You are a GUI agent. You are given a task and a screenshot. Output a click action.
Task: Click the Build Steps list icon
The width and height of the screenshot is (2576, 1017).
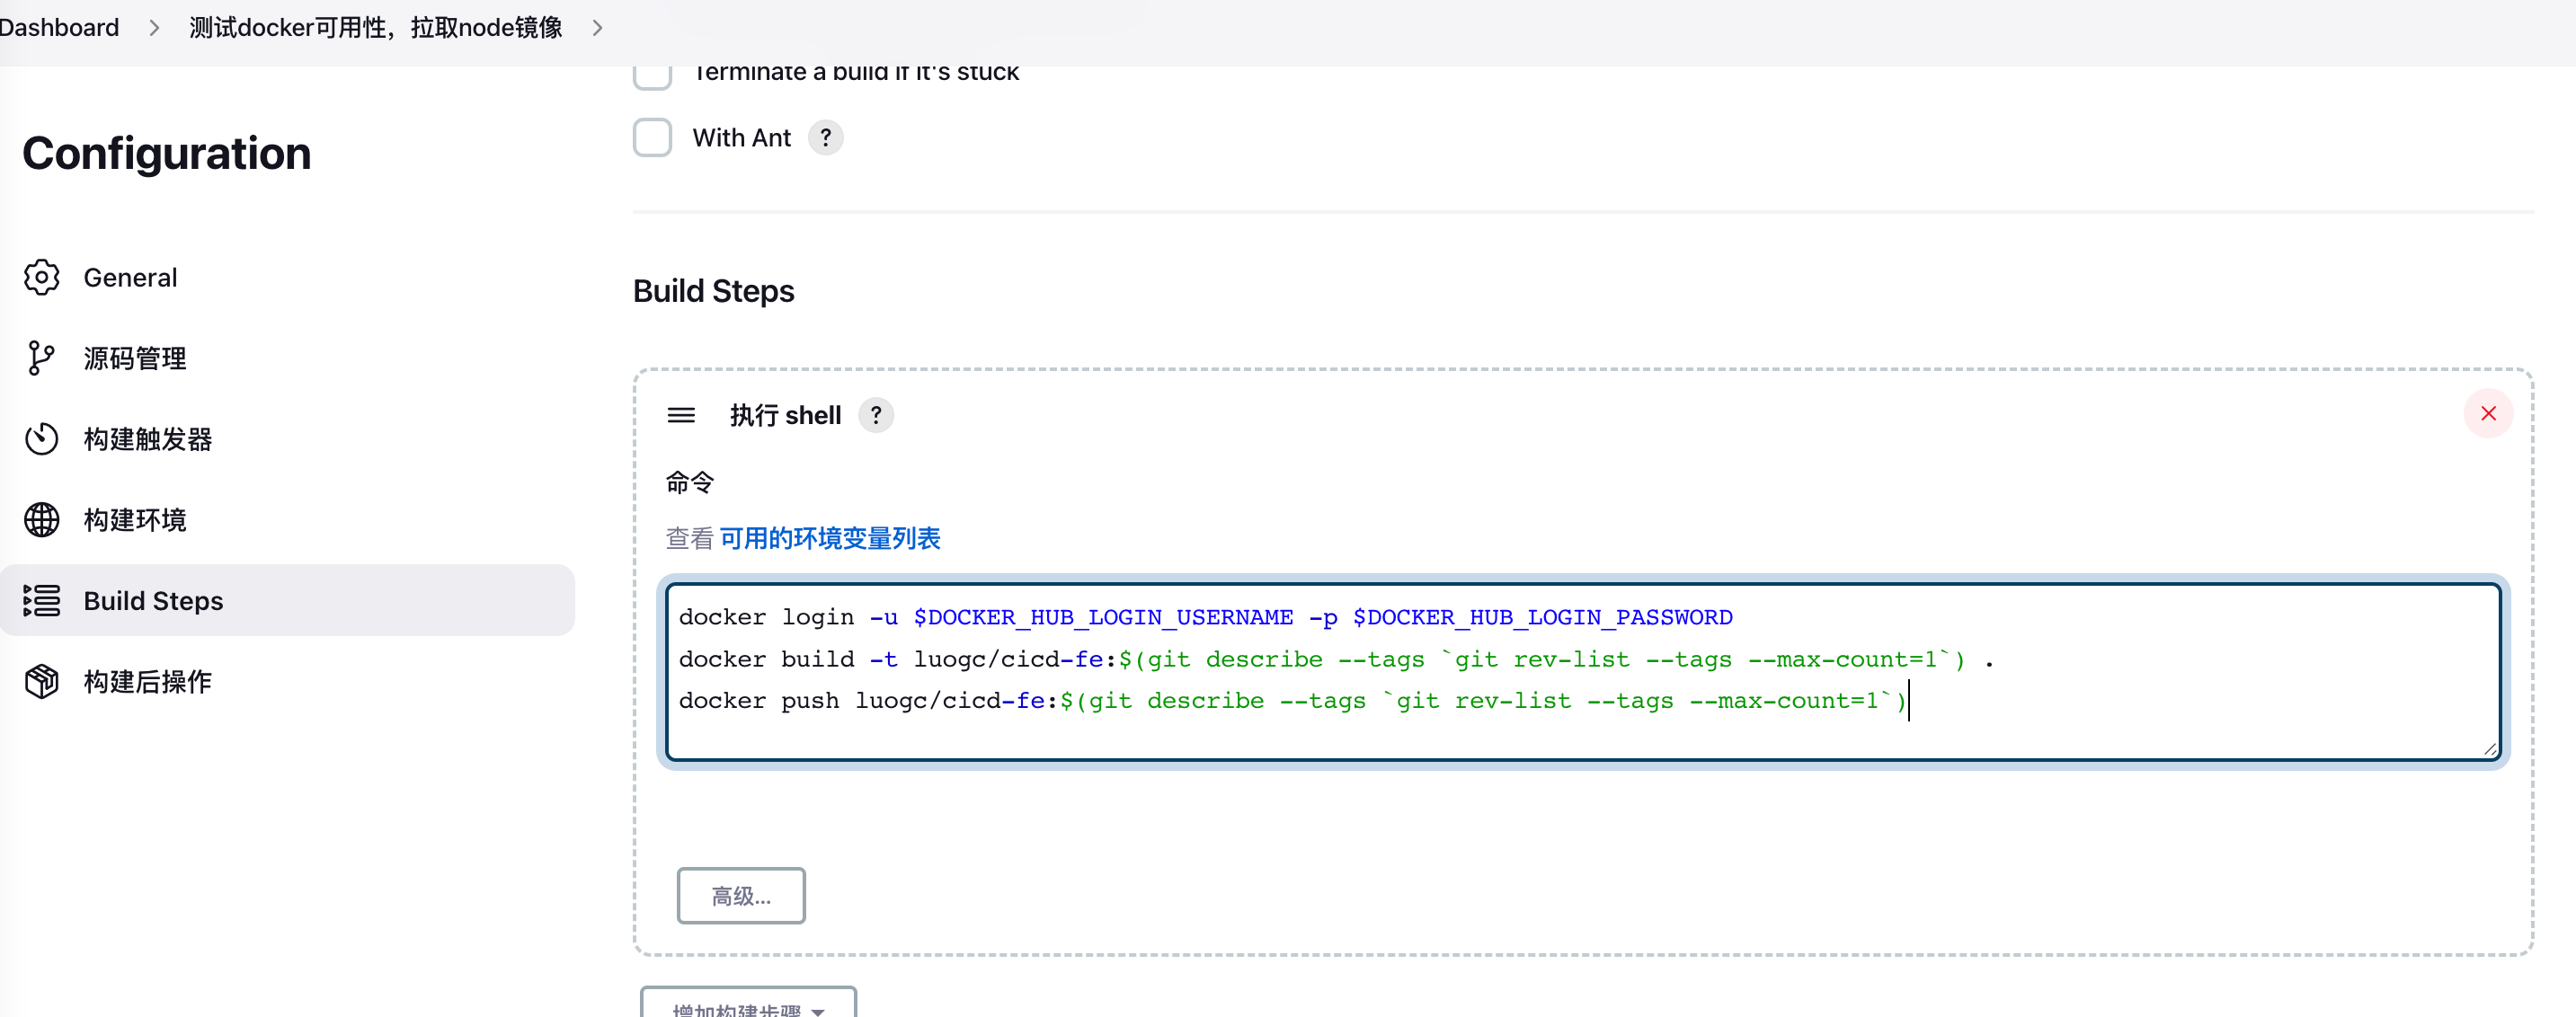[x=42, y=600]
